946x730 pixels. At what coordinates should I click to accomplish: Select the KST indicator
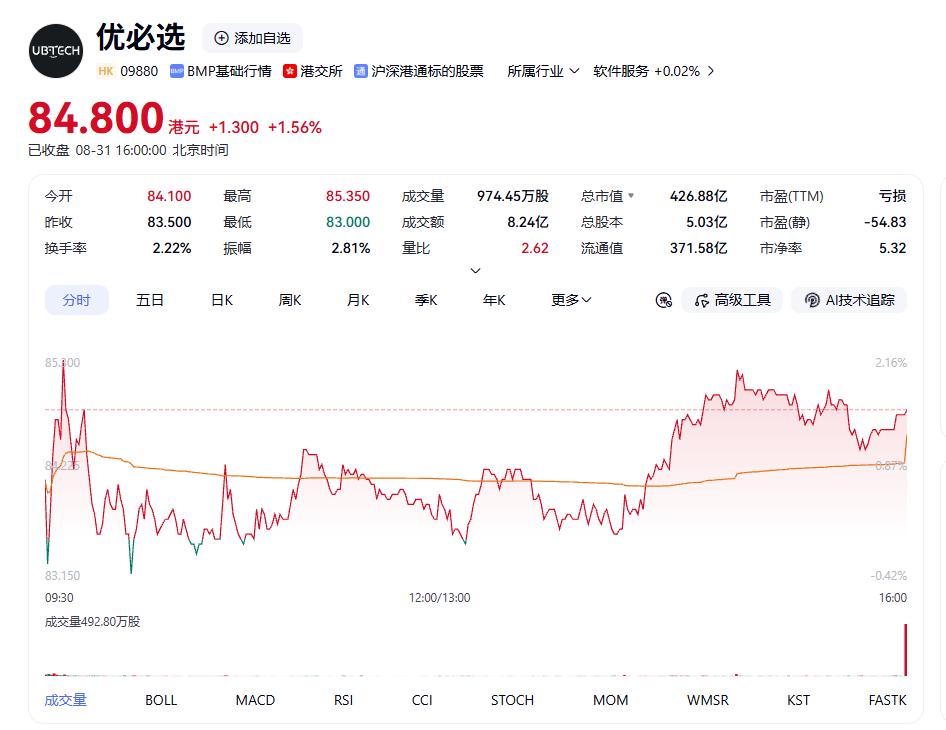click(x=798, y=700)
